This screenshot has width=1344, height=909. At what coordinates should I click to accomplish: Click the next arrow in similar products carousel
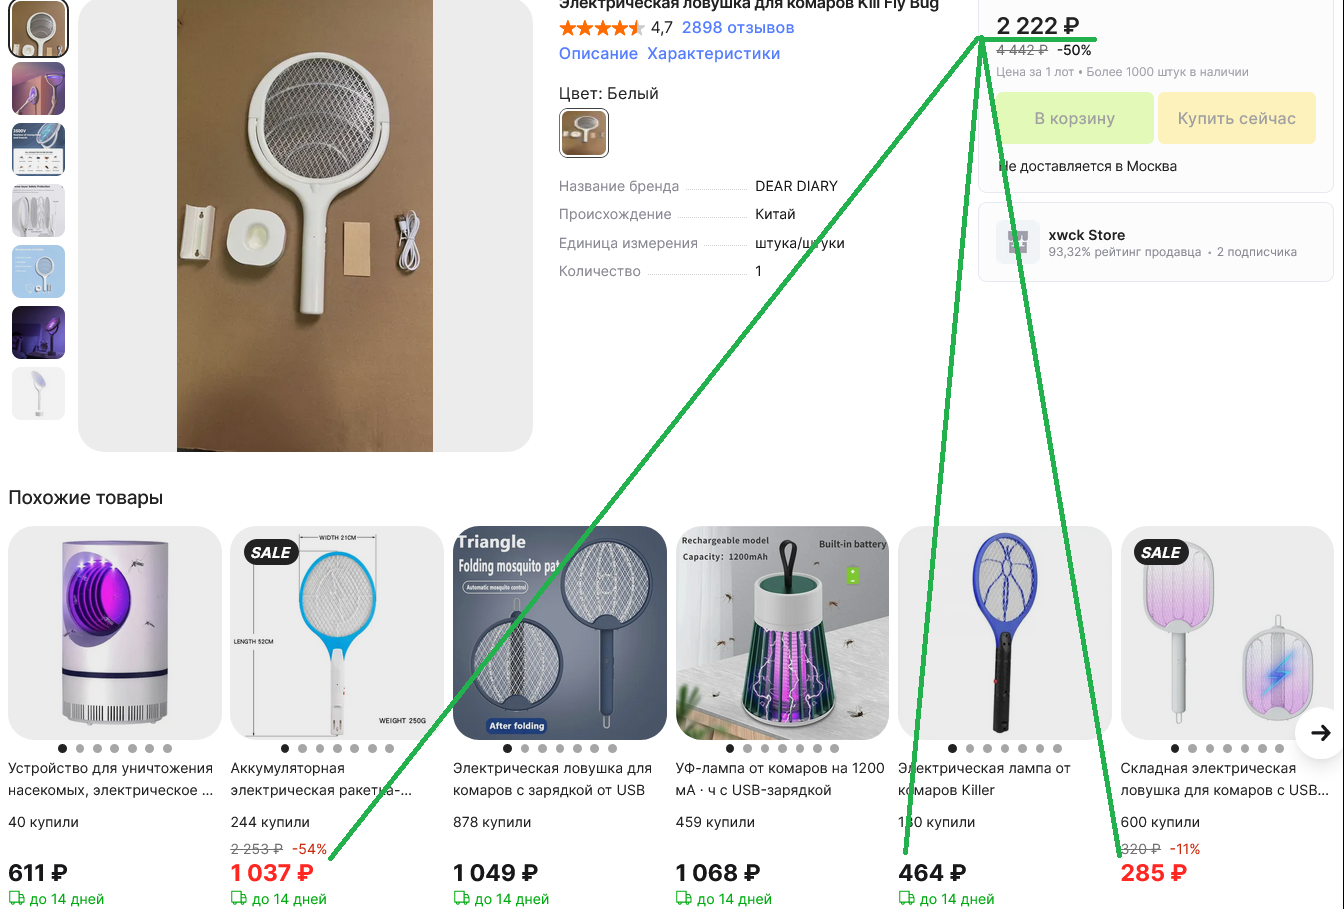tap(1320, 733)
